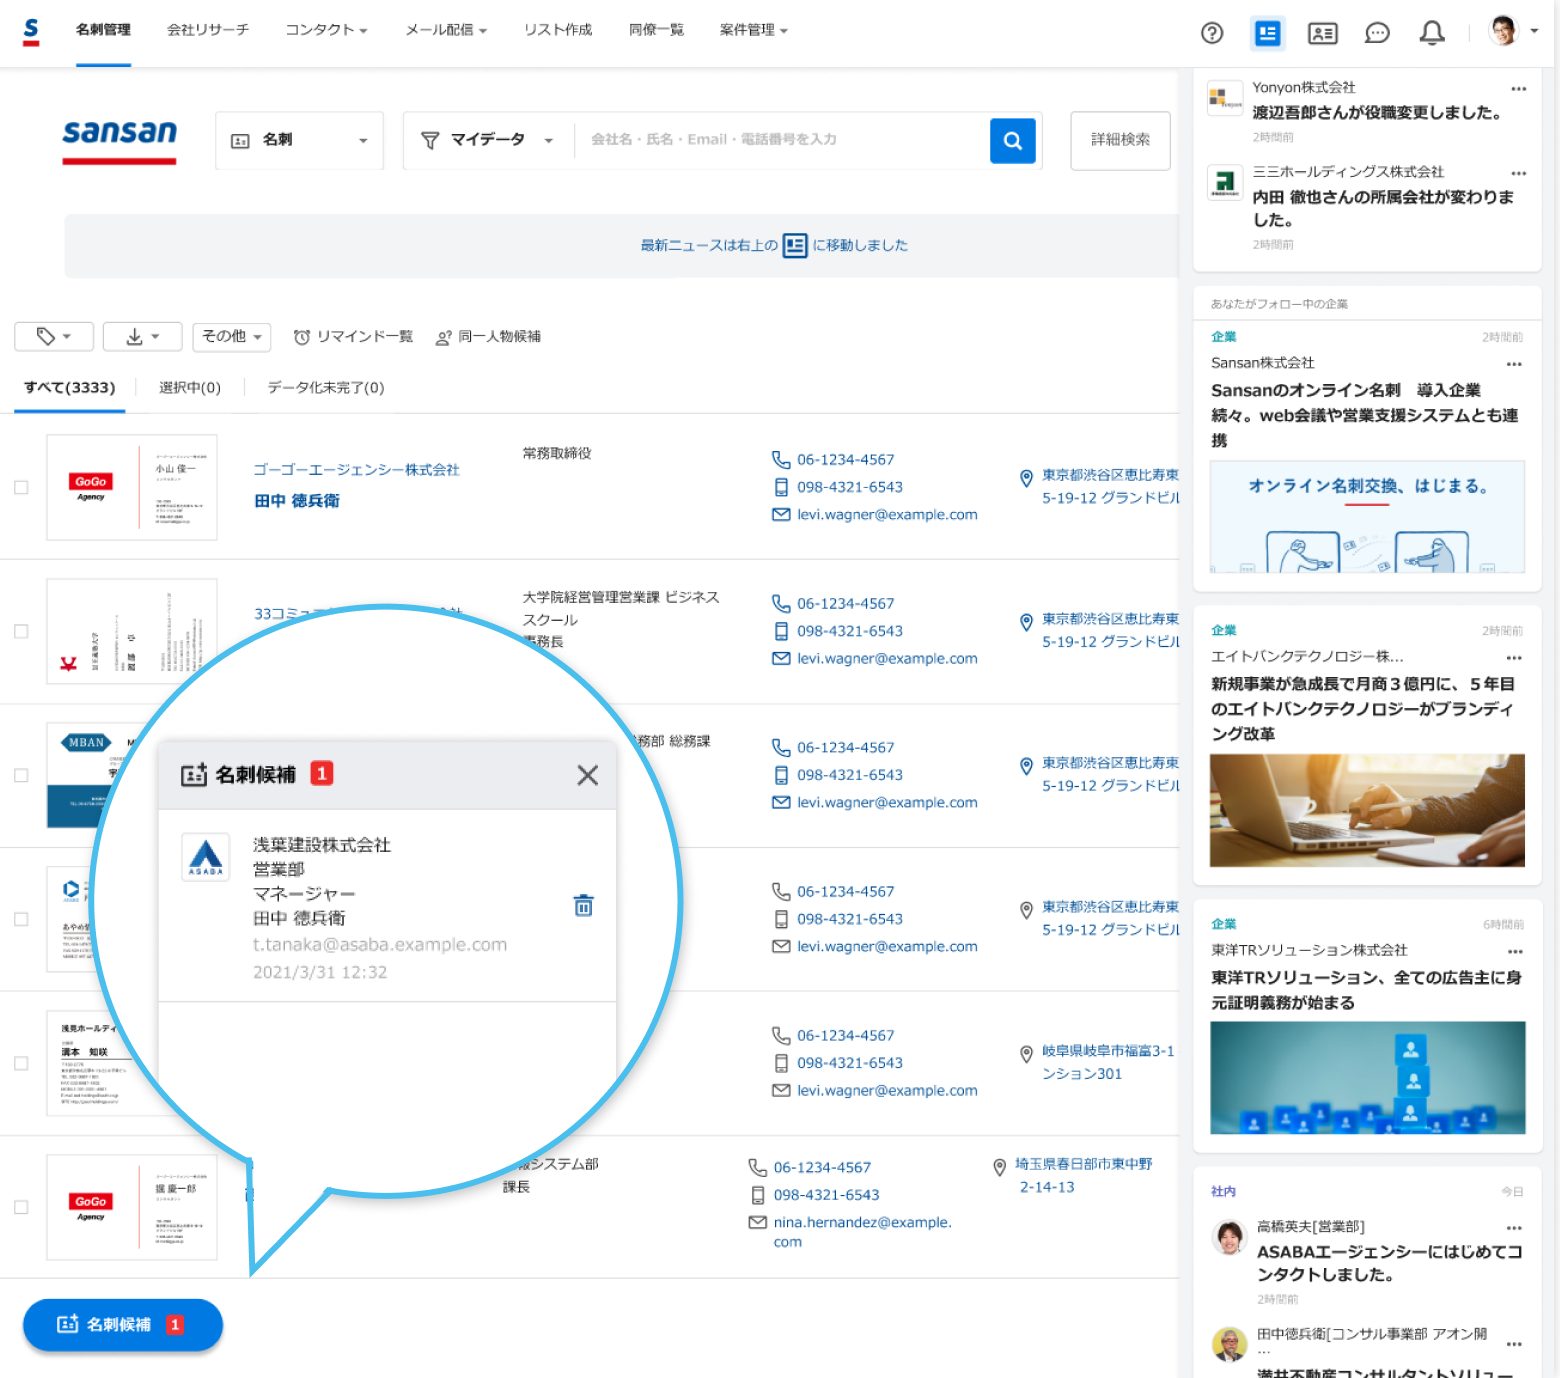Image resolution: width=1560 pixels, height=1378 pixels.
Task: Click Yonyon株式会社 company logo icon
Action: coord(1225,98)
